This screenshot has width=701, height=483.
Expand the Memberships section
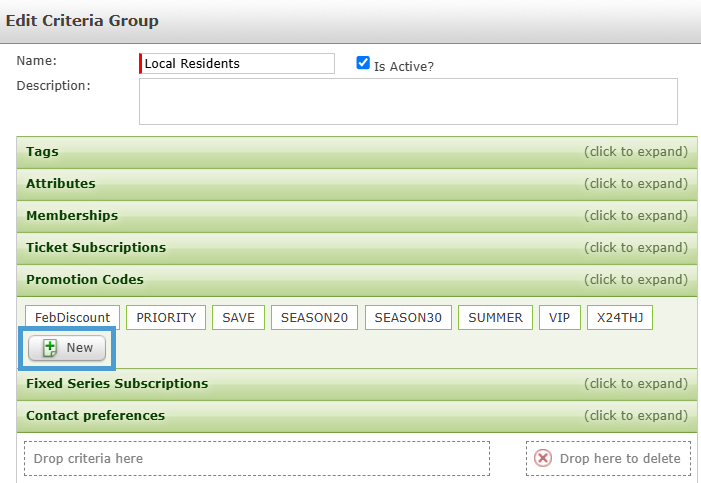click(x=357, y=216)
